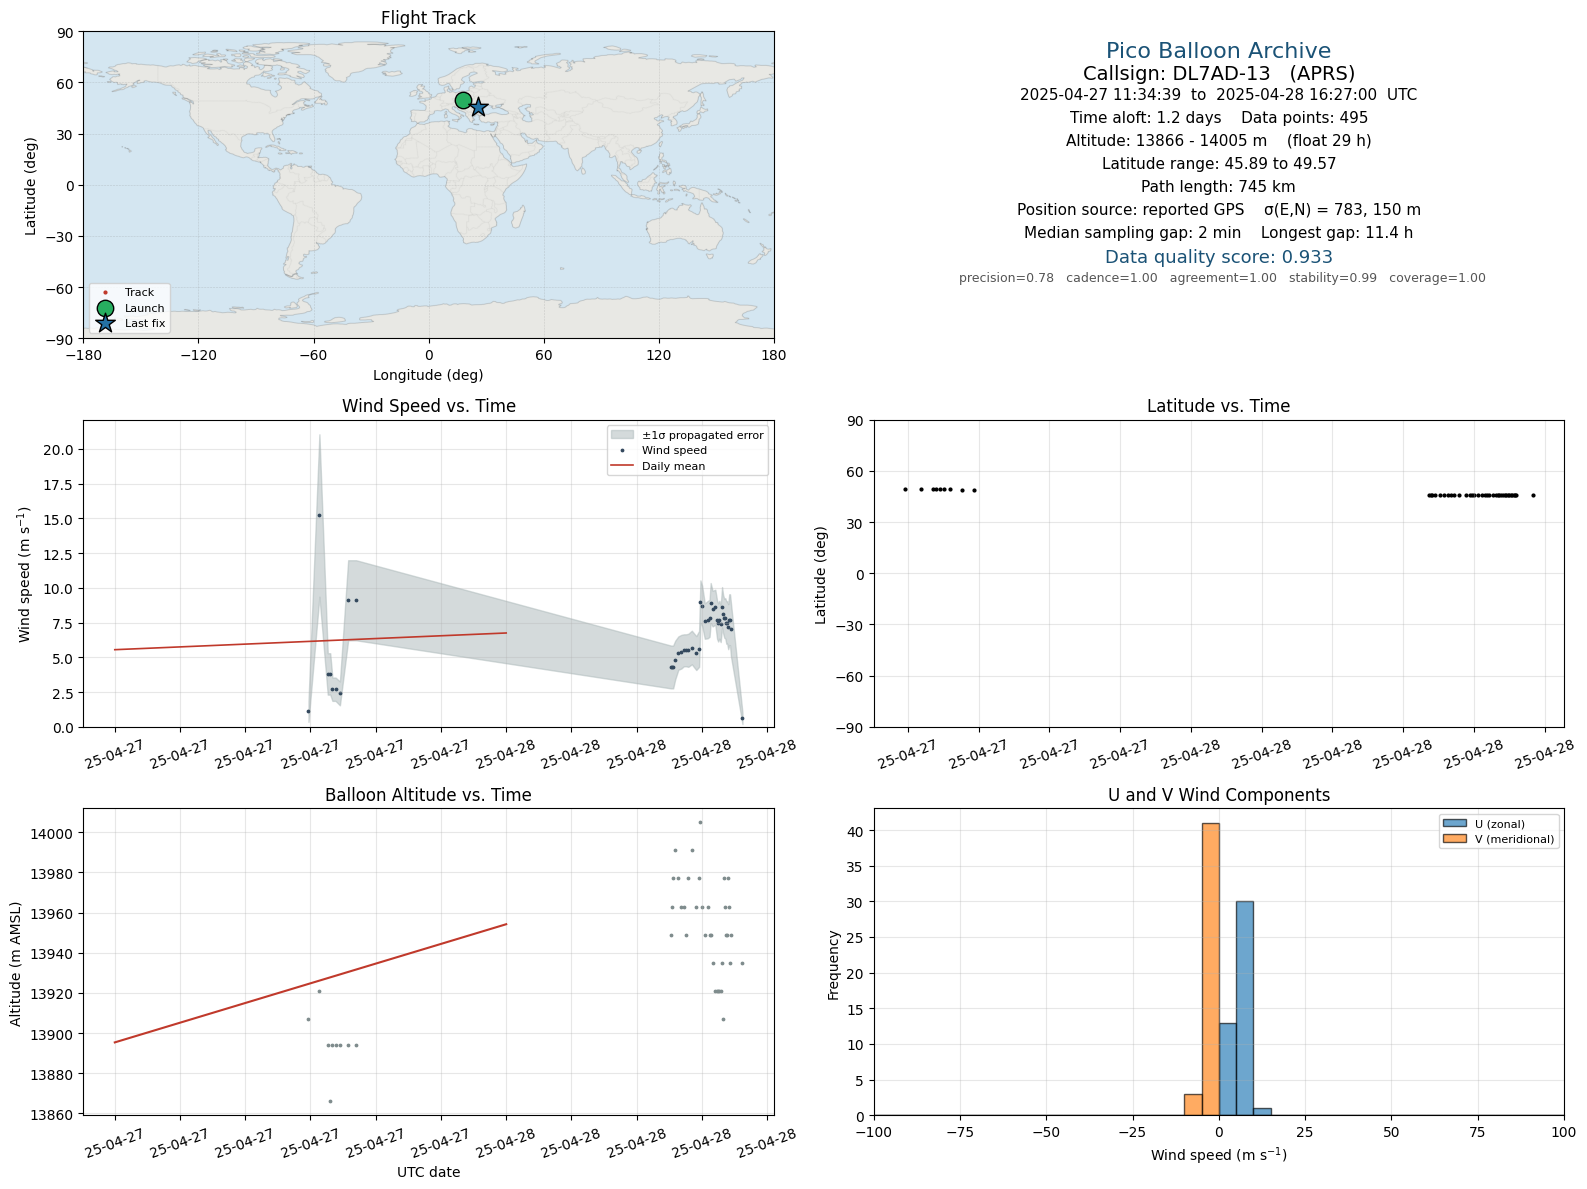Click the Position source: reported GPS line
The height and width of the screenshot is (1189, 1587).
pyautogui.click(x=1218, y=210)
